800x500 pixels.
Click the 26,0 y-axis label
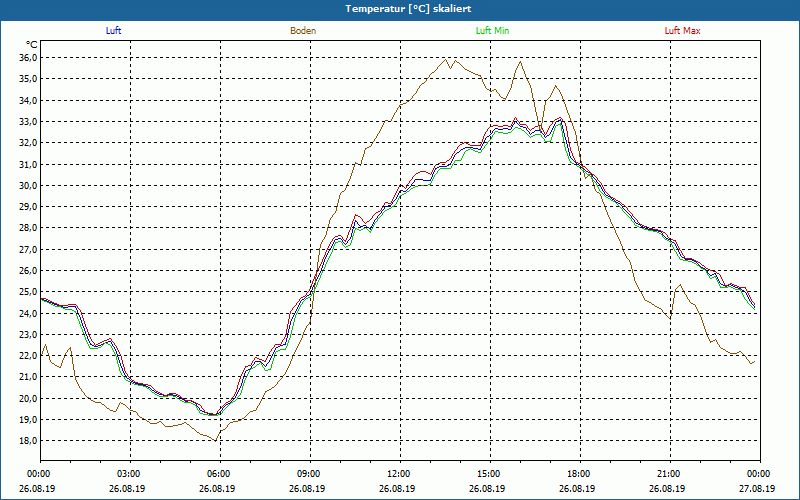click(x=29, y=270)
